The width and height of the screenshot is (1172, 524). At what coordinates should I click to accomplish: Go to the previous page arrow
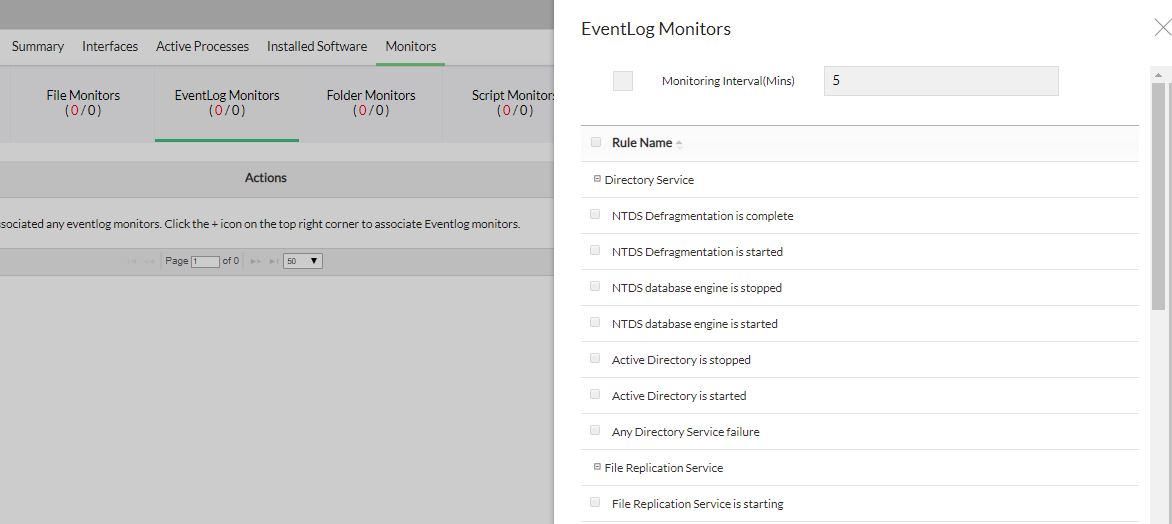(x=150, y=261)
